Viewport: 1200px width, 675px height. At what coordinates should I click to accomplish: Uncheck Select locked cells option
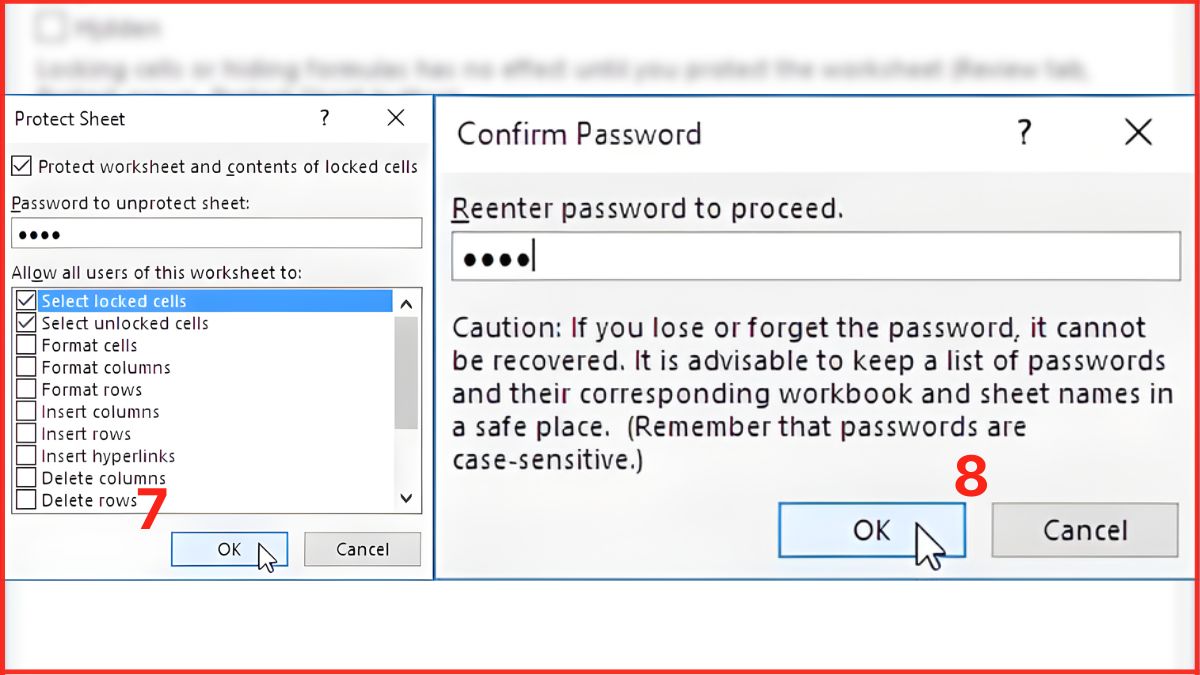tap(26, 301)
